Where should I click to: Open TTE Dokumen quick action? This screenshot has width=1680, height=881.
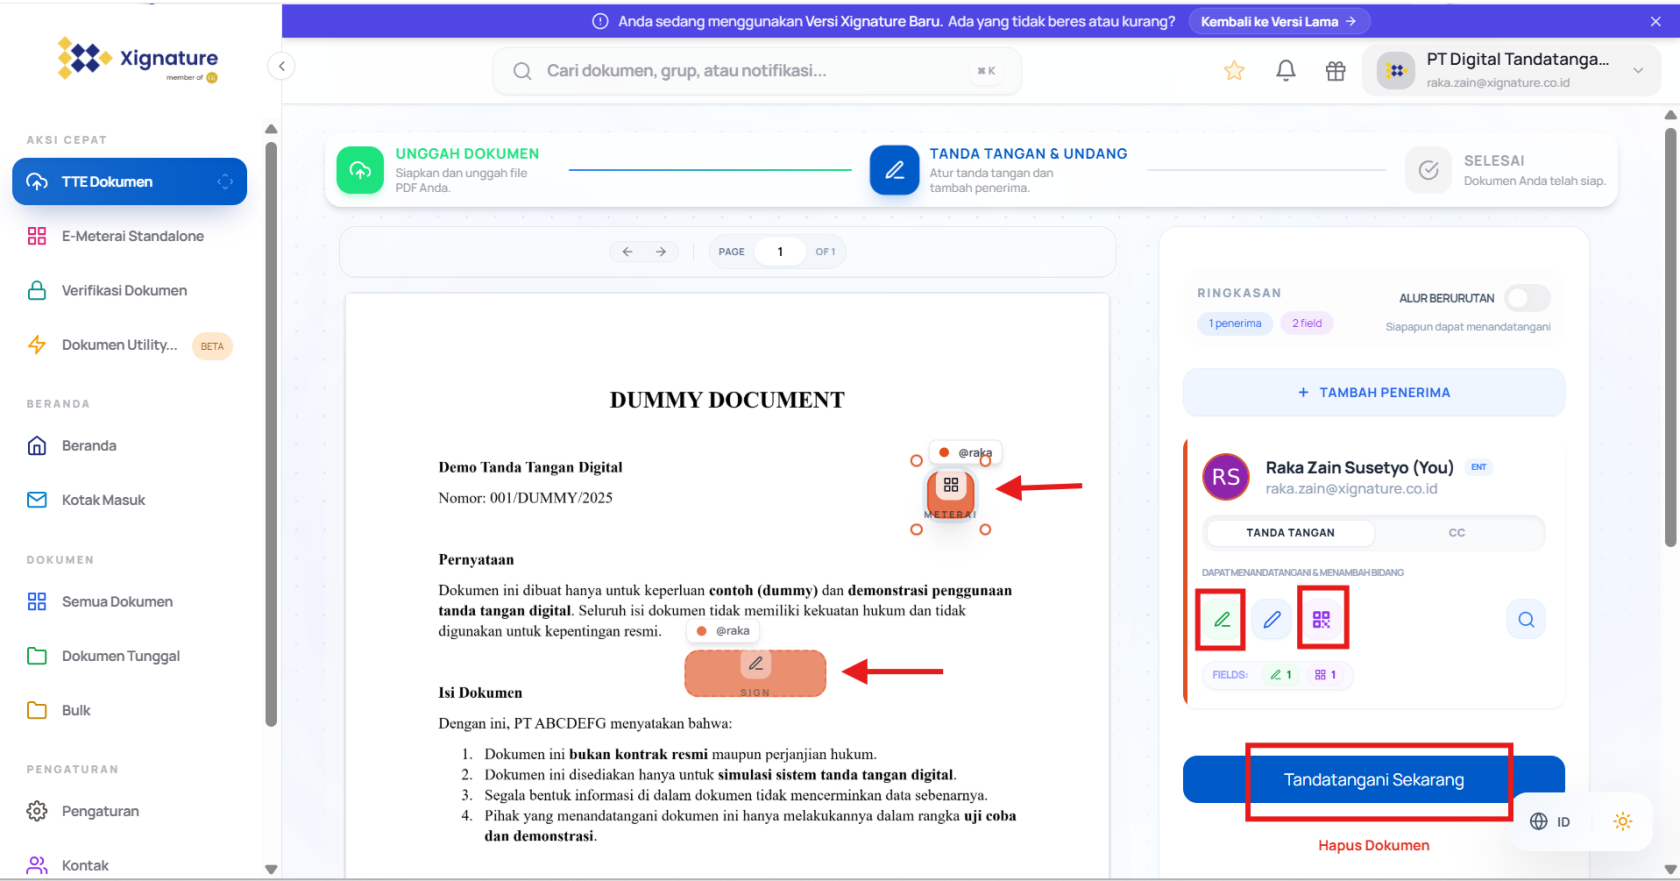(x=129, y=181)
